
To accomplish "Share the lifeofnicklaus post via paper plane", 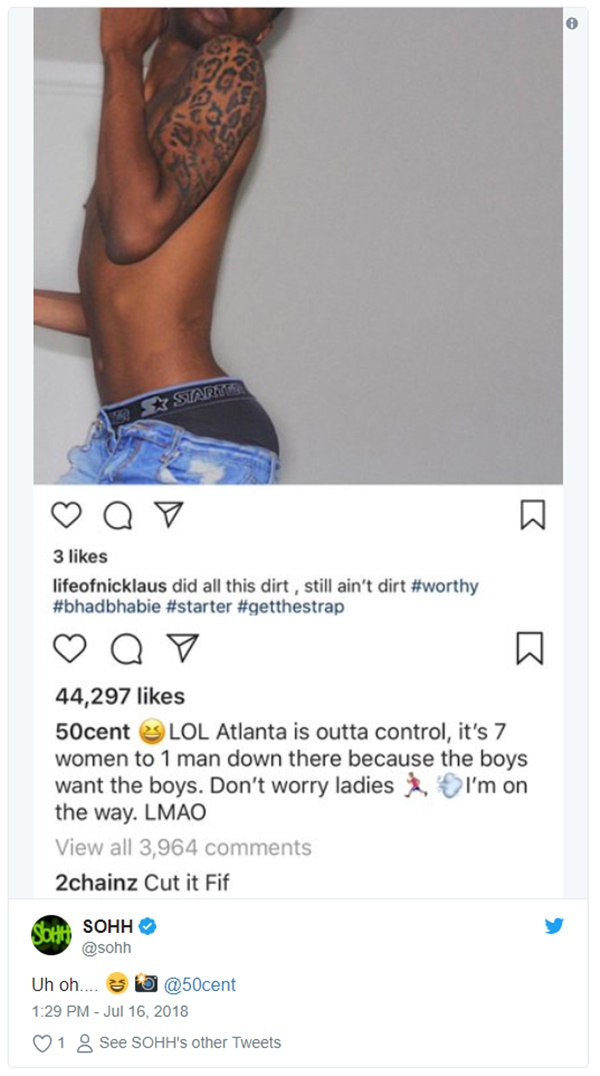I will (168, 514).
